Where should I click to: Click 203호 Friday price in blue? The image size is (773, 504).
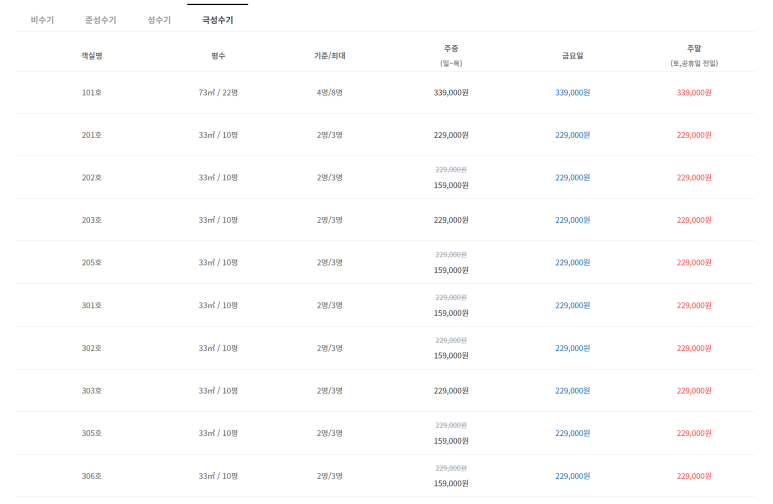click(572, 220)
